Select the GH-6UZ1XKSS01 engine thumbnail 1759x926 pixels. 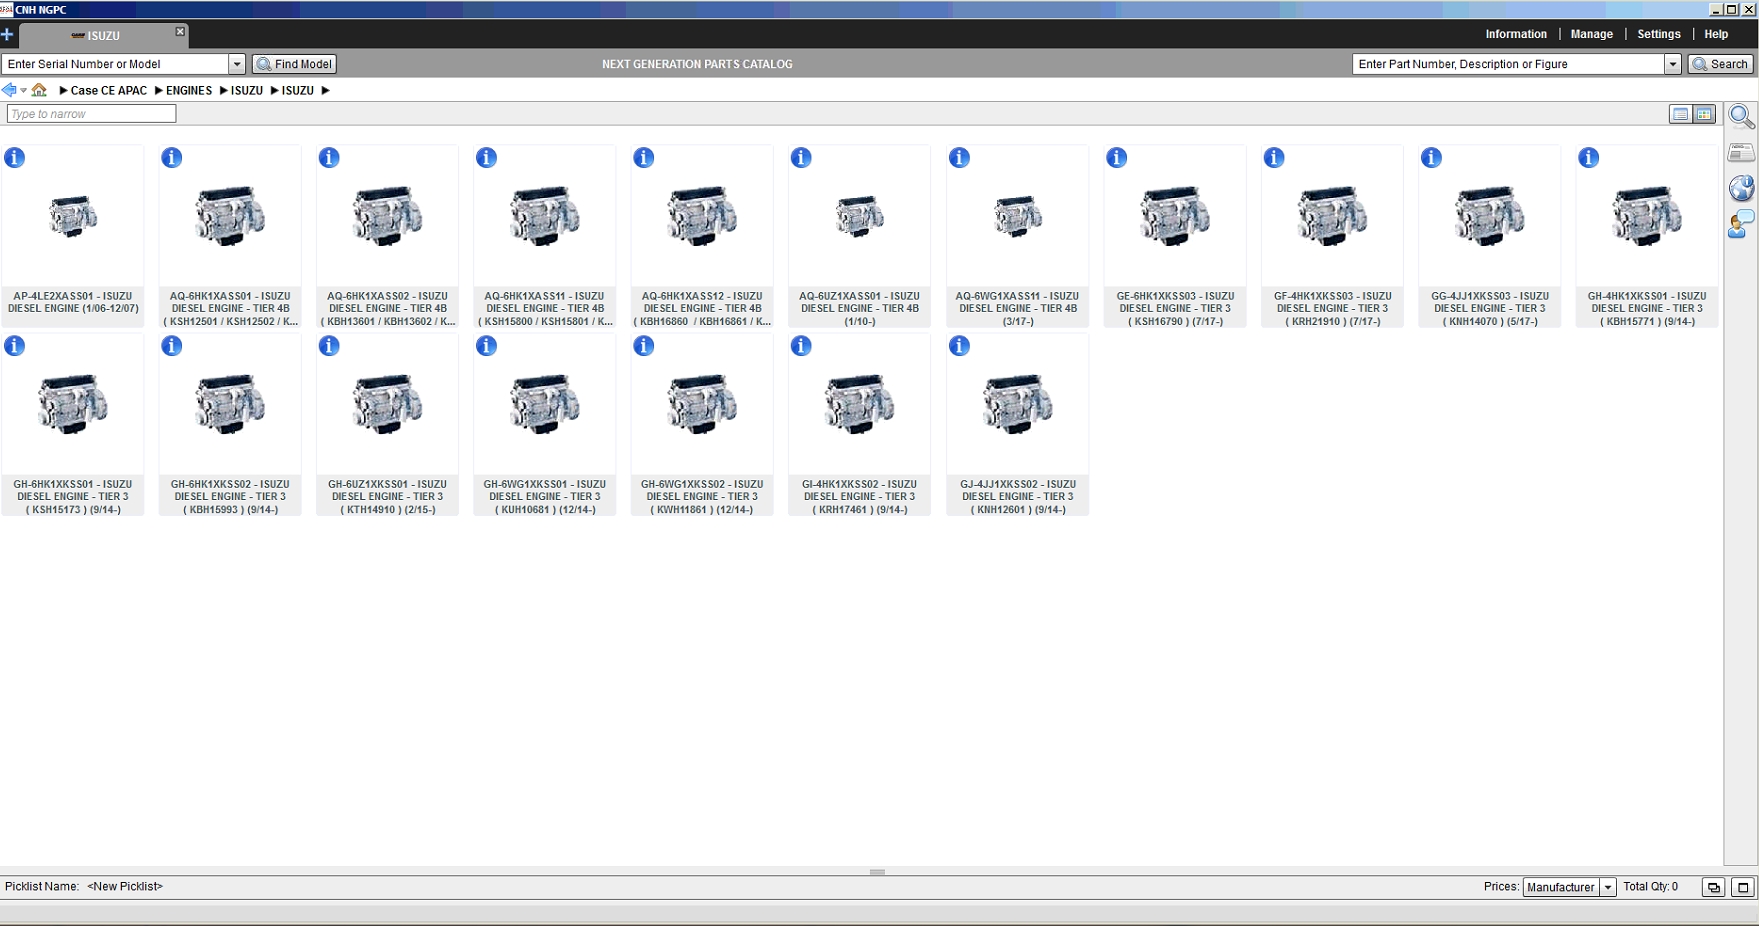coord(387,405)
